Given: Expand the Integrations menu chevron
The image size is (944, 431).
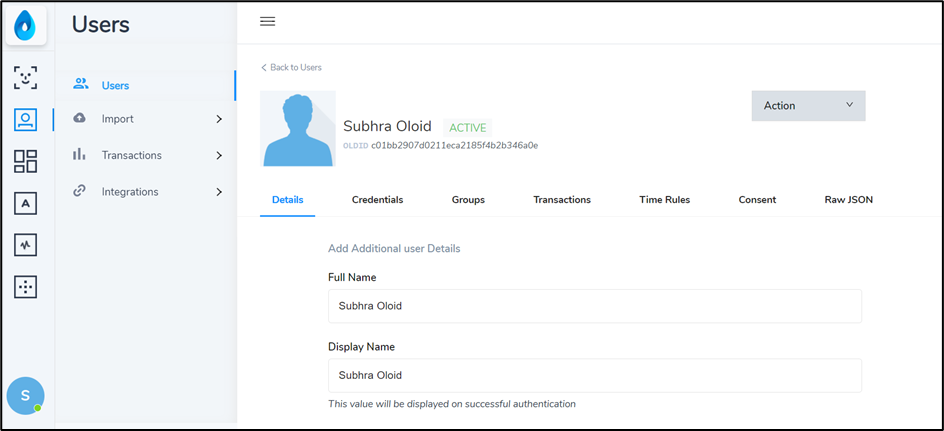Looking at the screenshot, I should [x=219, y=192].
